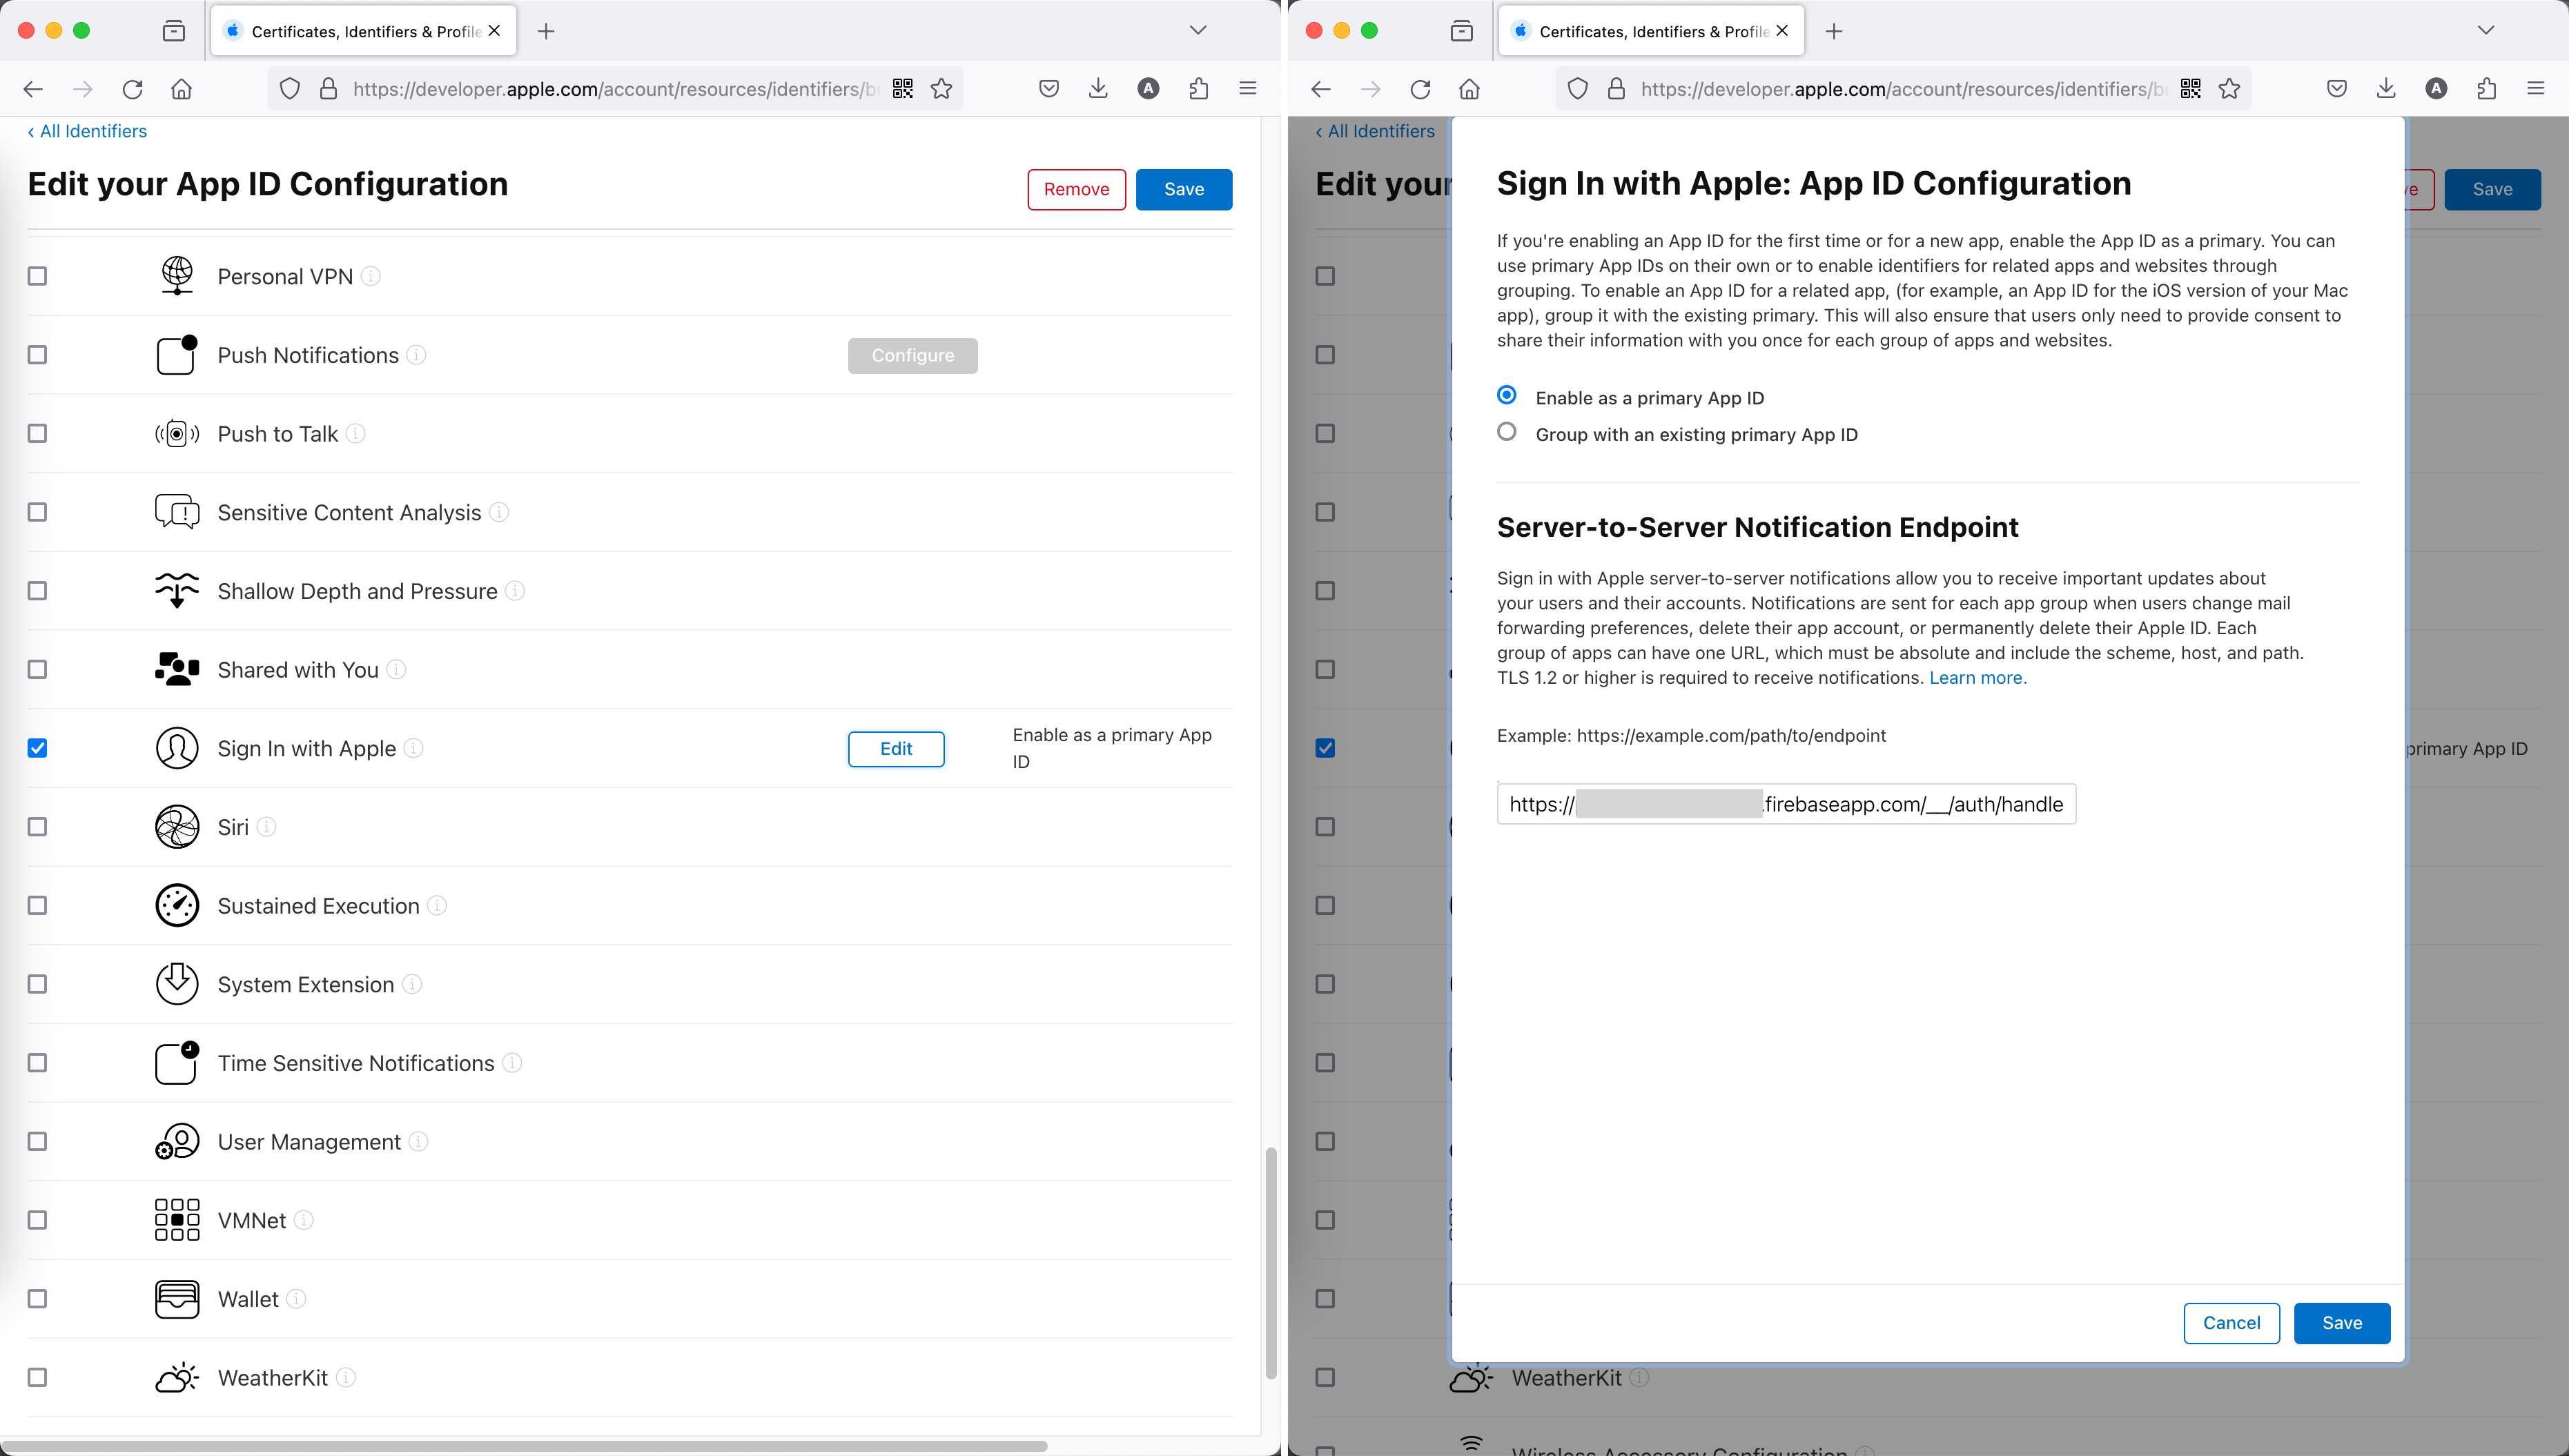Click the Pocket save icon in left toolbar
The height and width of the screenshot is (1456, 2569).
[1048, 89]
